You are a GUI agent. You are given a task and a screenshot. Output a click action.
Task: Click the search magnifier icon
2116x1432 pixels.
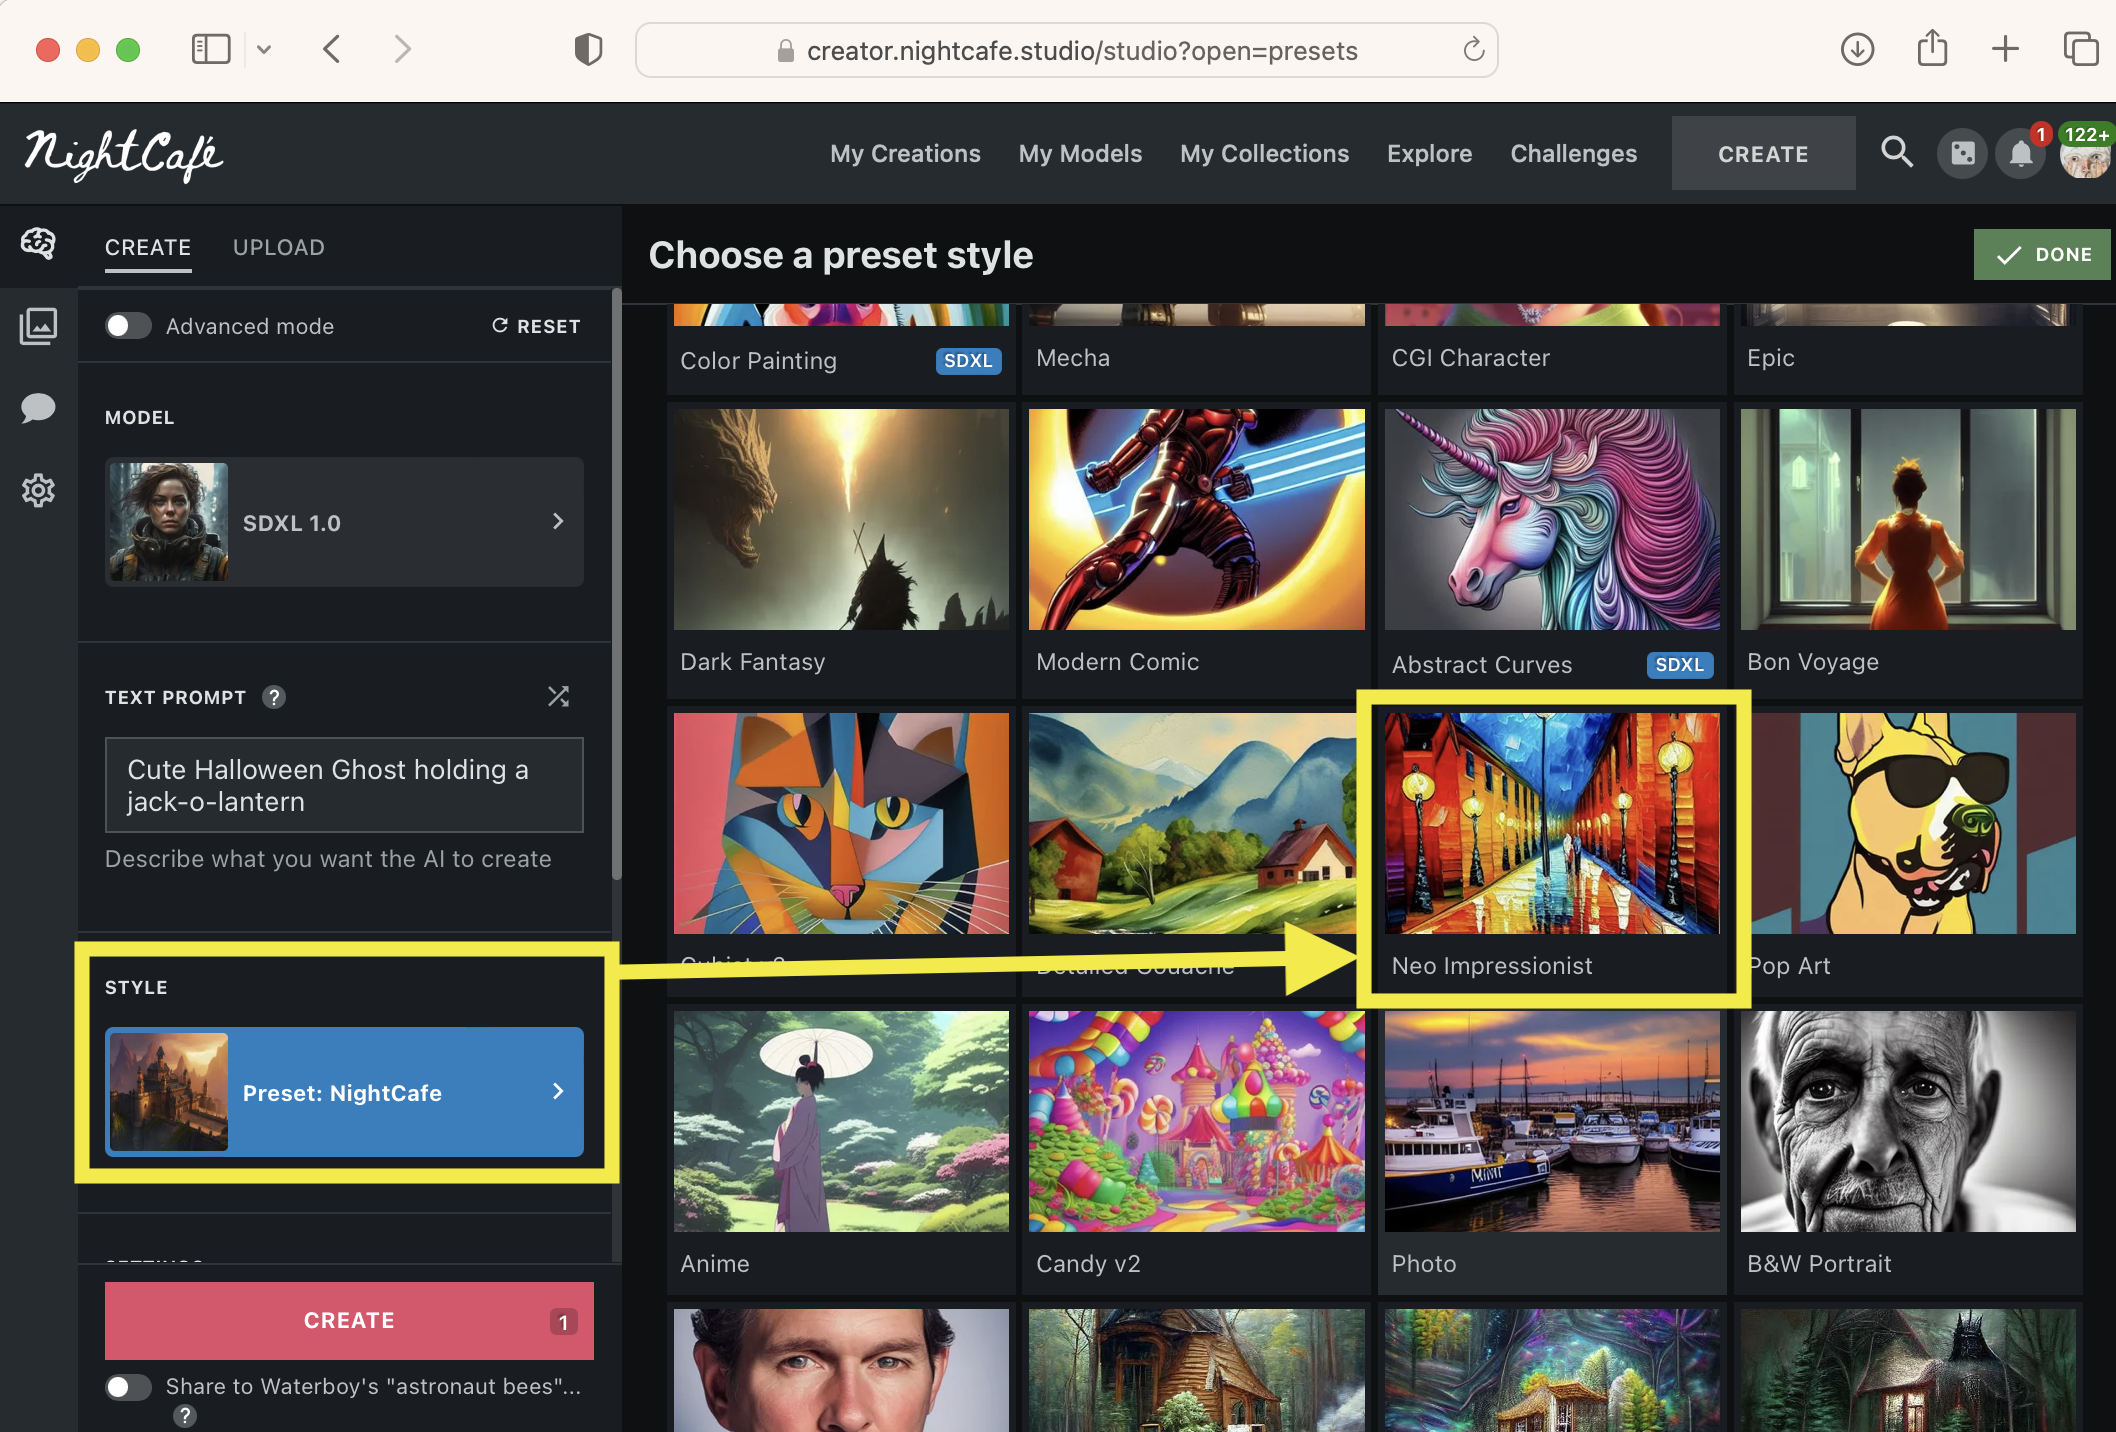(x=1896, y=153)
